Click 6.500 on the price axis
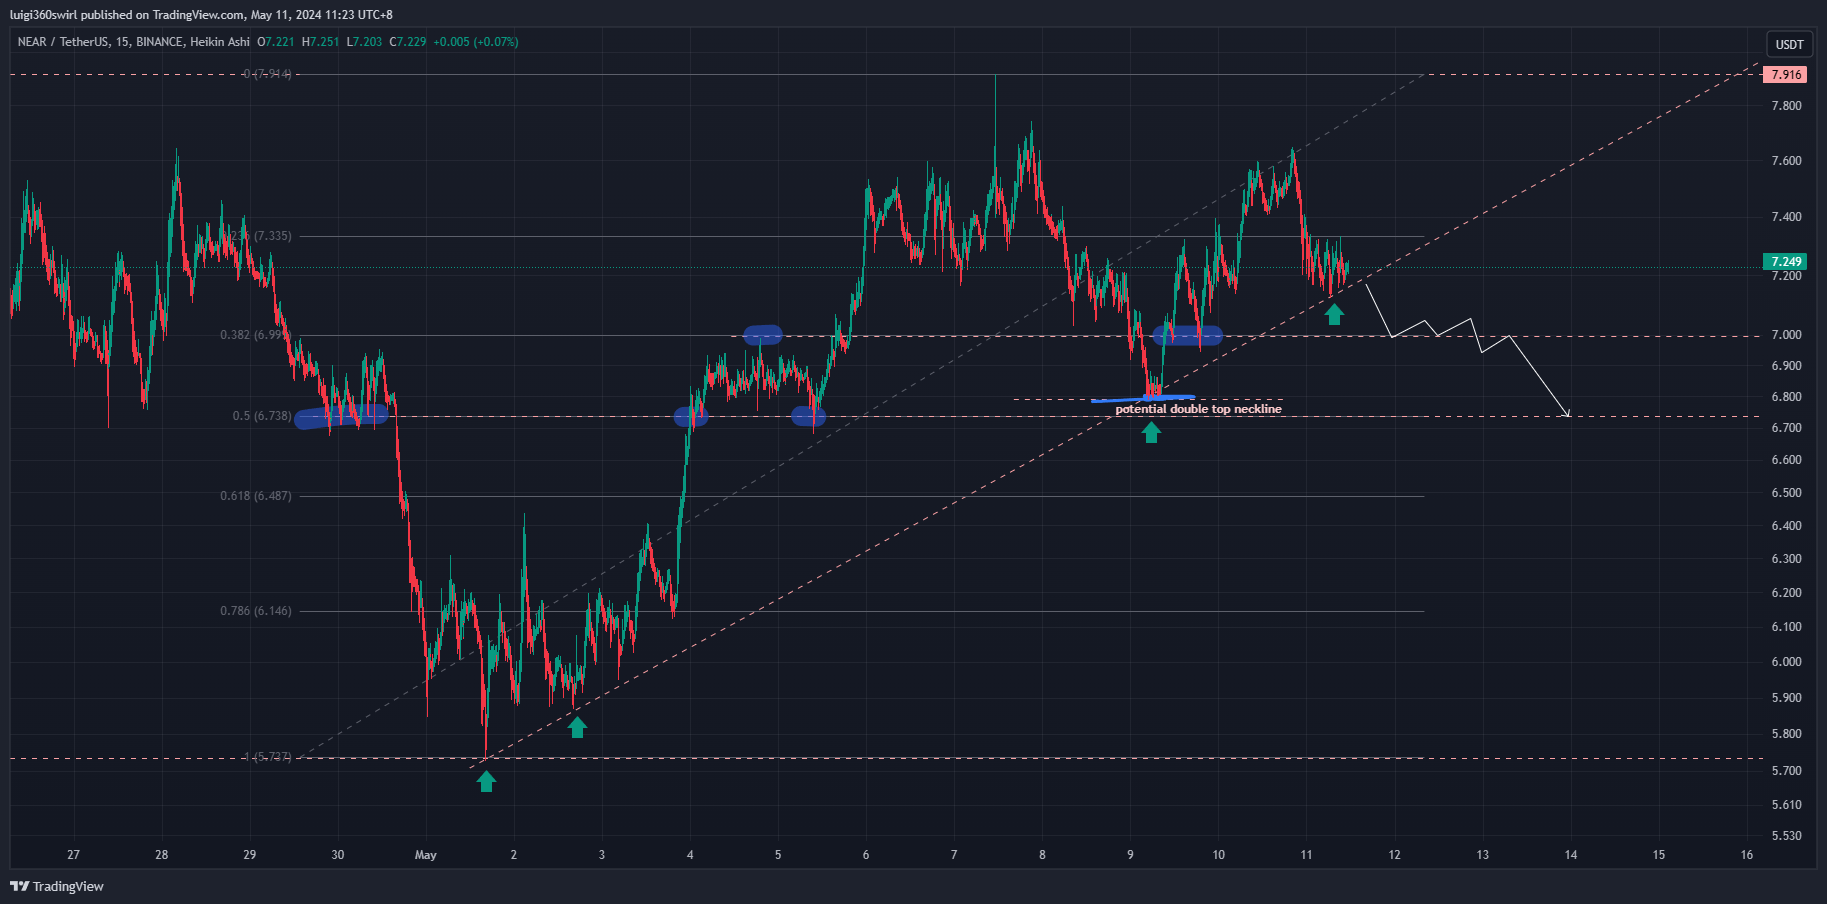 [1786, 493]
